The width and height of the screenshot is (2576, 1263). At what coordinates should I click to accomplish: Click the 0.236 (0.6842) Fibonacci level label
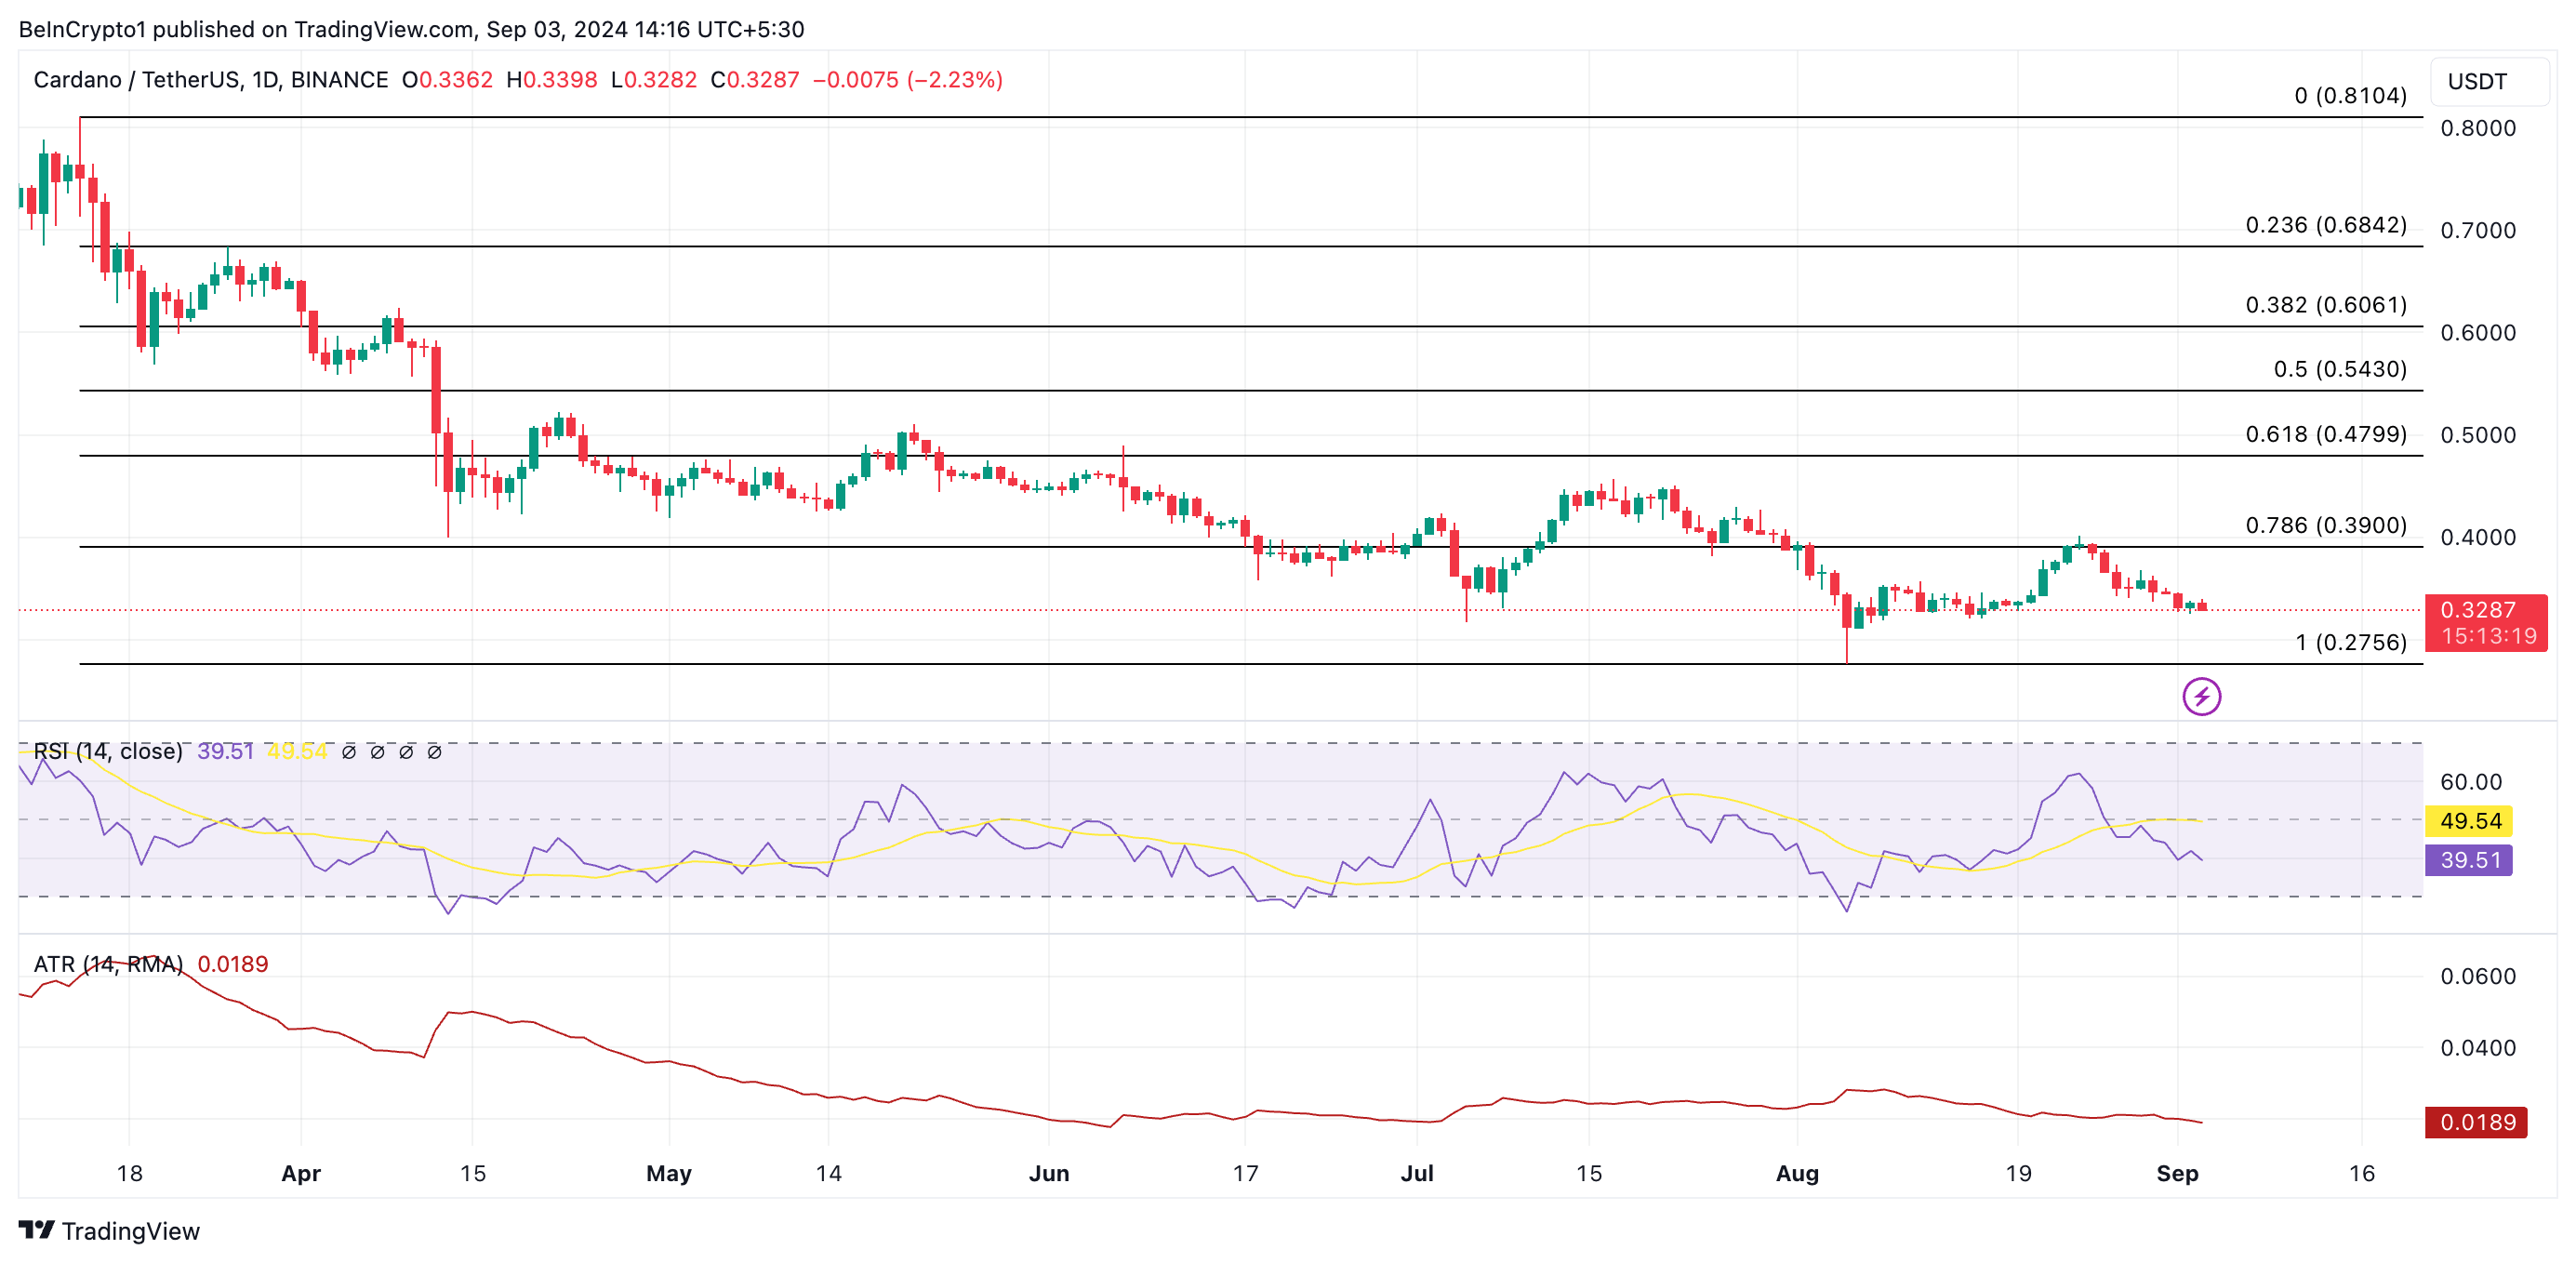pos(2325,225)
